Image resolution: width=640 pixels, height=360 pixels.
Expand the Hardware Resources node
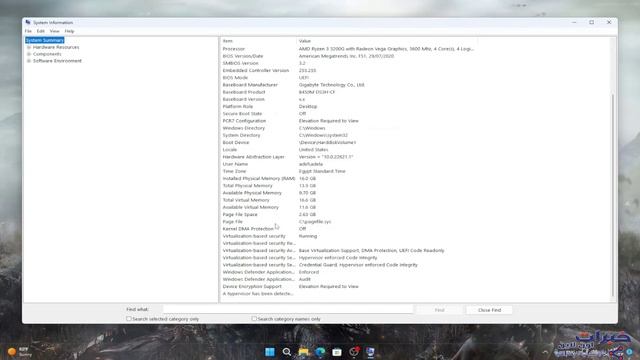coord(29,47)
